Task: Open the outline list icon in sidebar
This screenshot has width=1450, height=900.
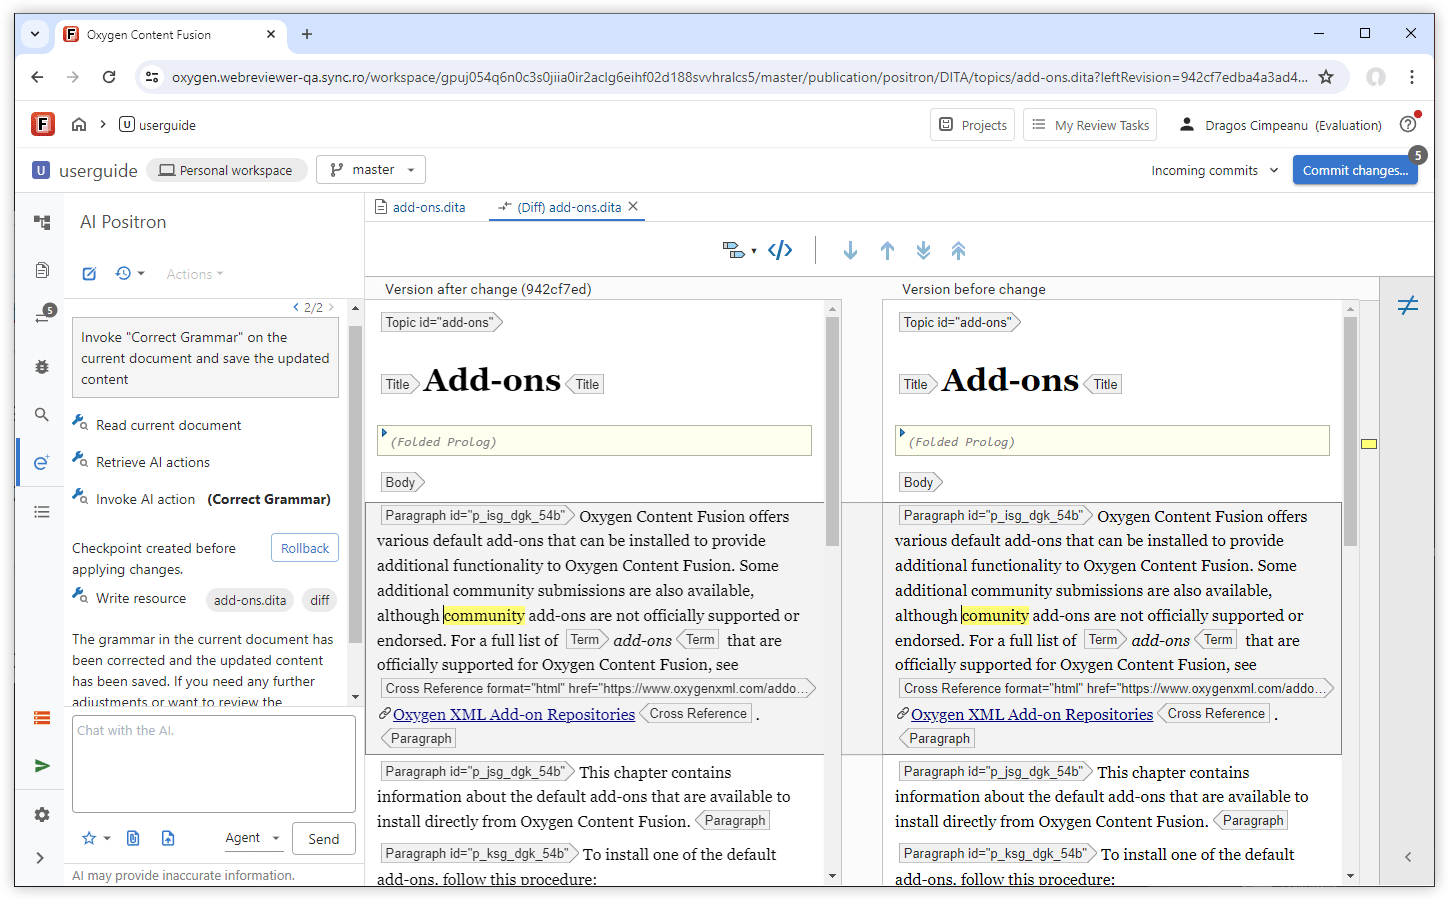Action: coord(42,511)
